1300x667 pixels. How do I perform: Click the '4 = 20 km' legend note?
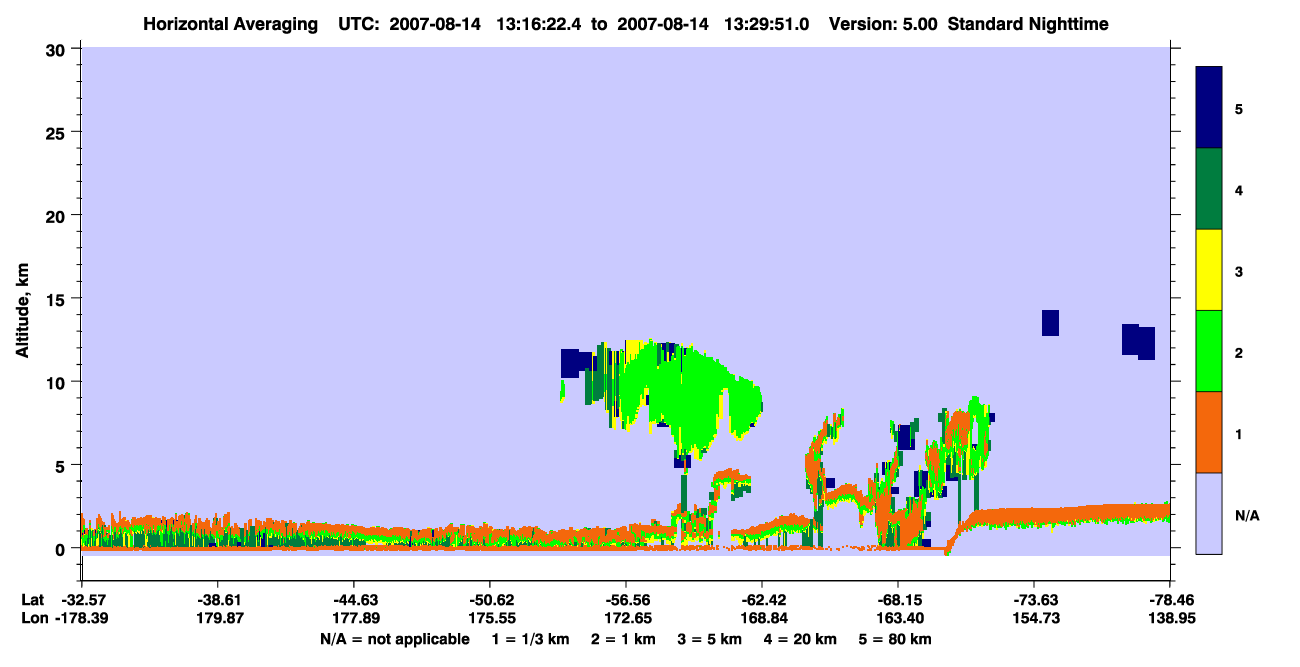[800, 639]
